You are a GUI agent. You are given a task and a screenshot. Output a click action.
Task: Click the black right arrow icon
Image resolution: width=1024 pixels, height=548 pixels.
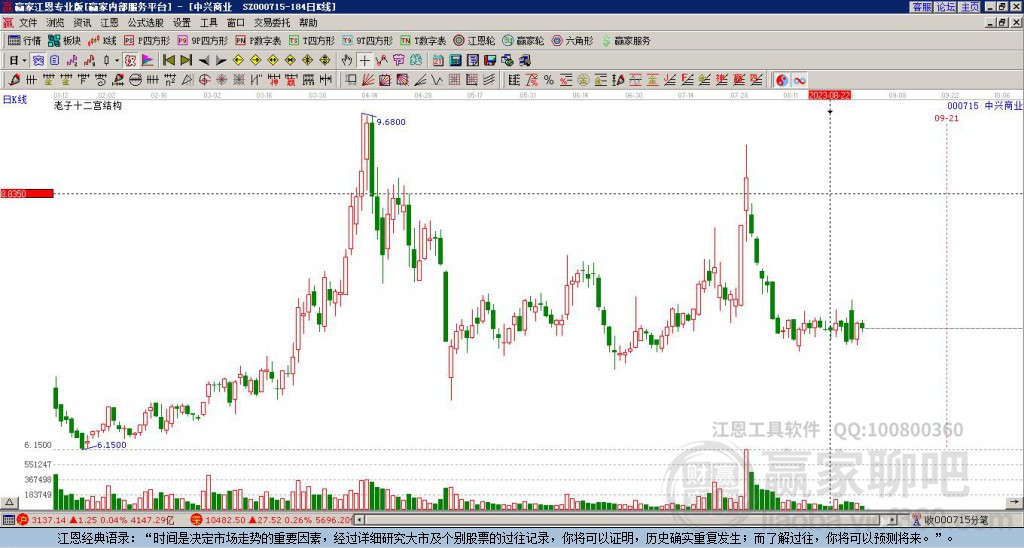[221, 61]
